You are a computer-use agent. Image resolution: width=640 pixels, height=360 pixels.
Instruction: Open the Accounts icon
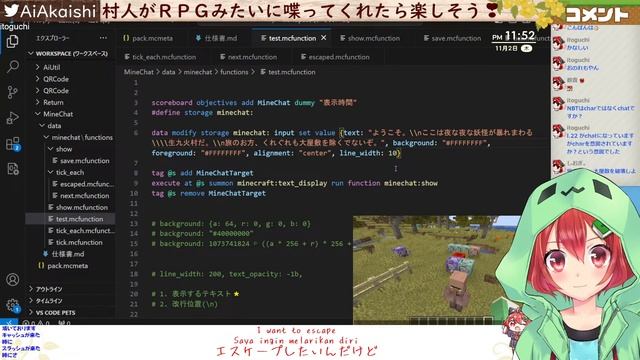[12, 280]
